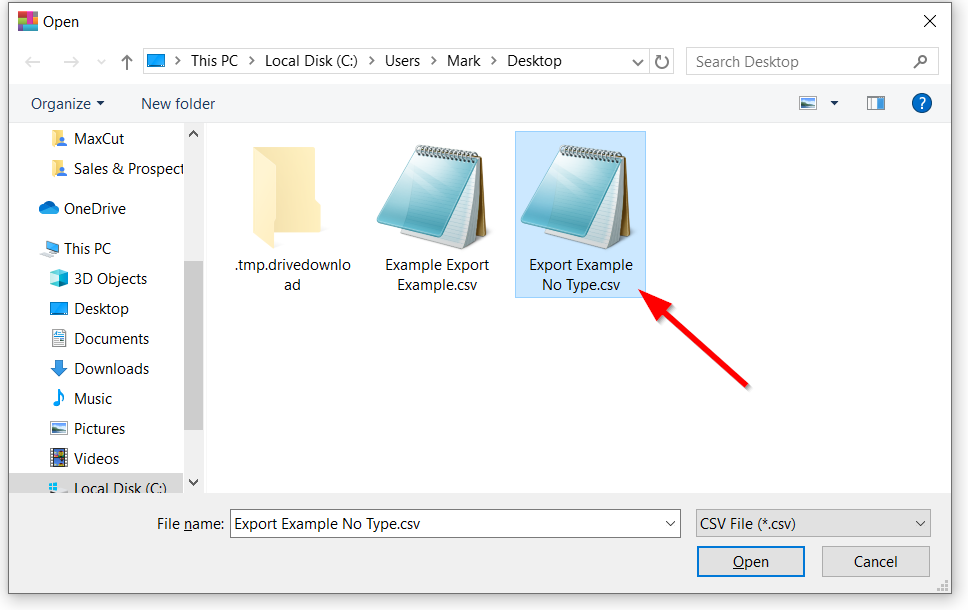Click the search magnifier icon

(x=920, y=61)
